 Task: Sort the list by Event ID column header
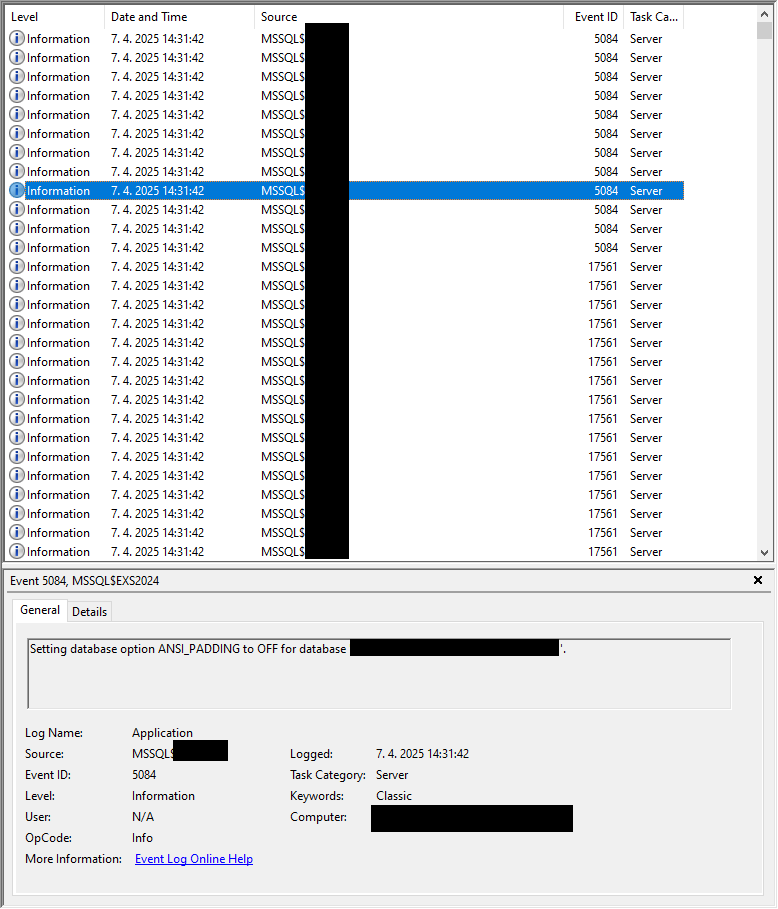(594, 17)
